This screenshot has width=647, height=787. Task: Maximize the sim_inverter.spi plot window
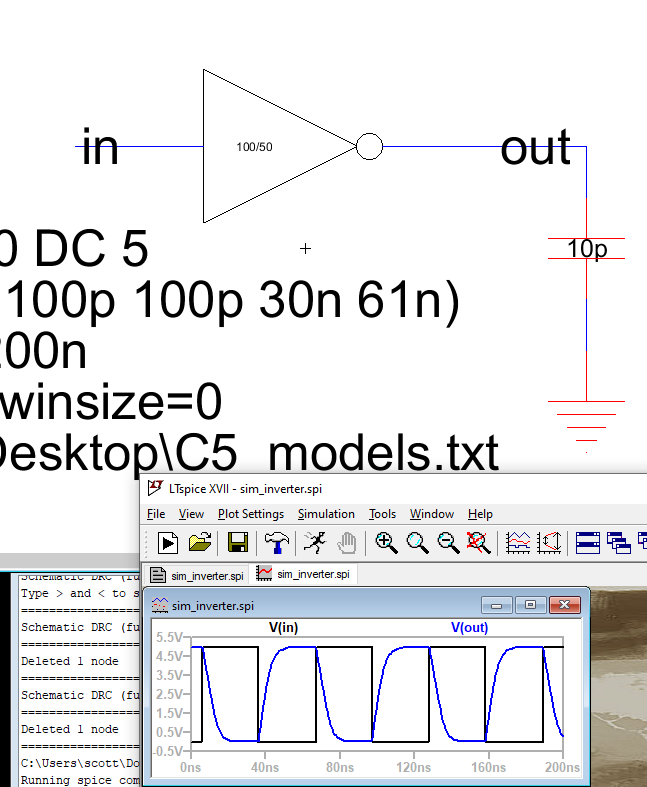pos(530,605)
